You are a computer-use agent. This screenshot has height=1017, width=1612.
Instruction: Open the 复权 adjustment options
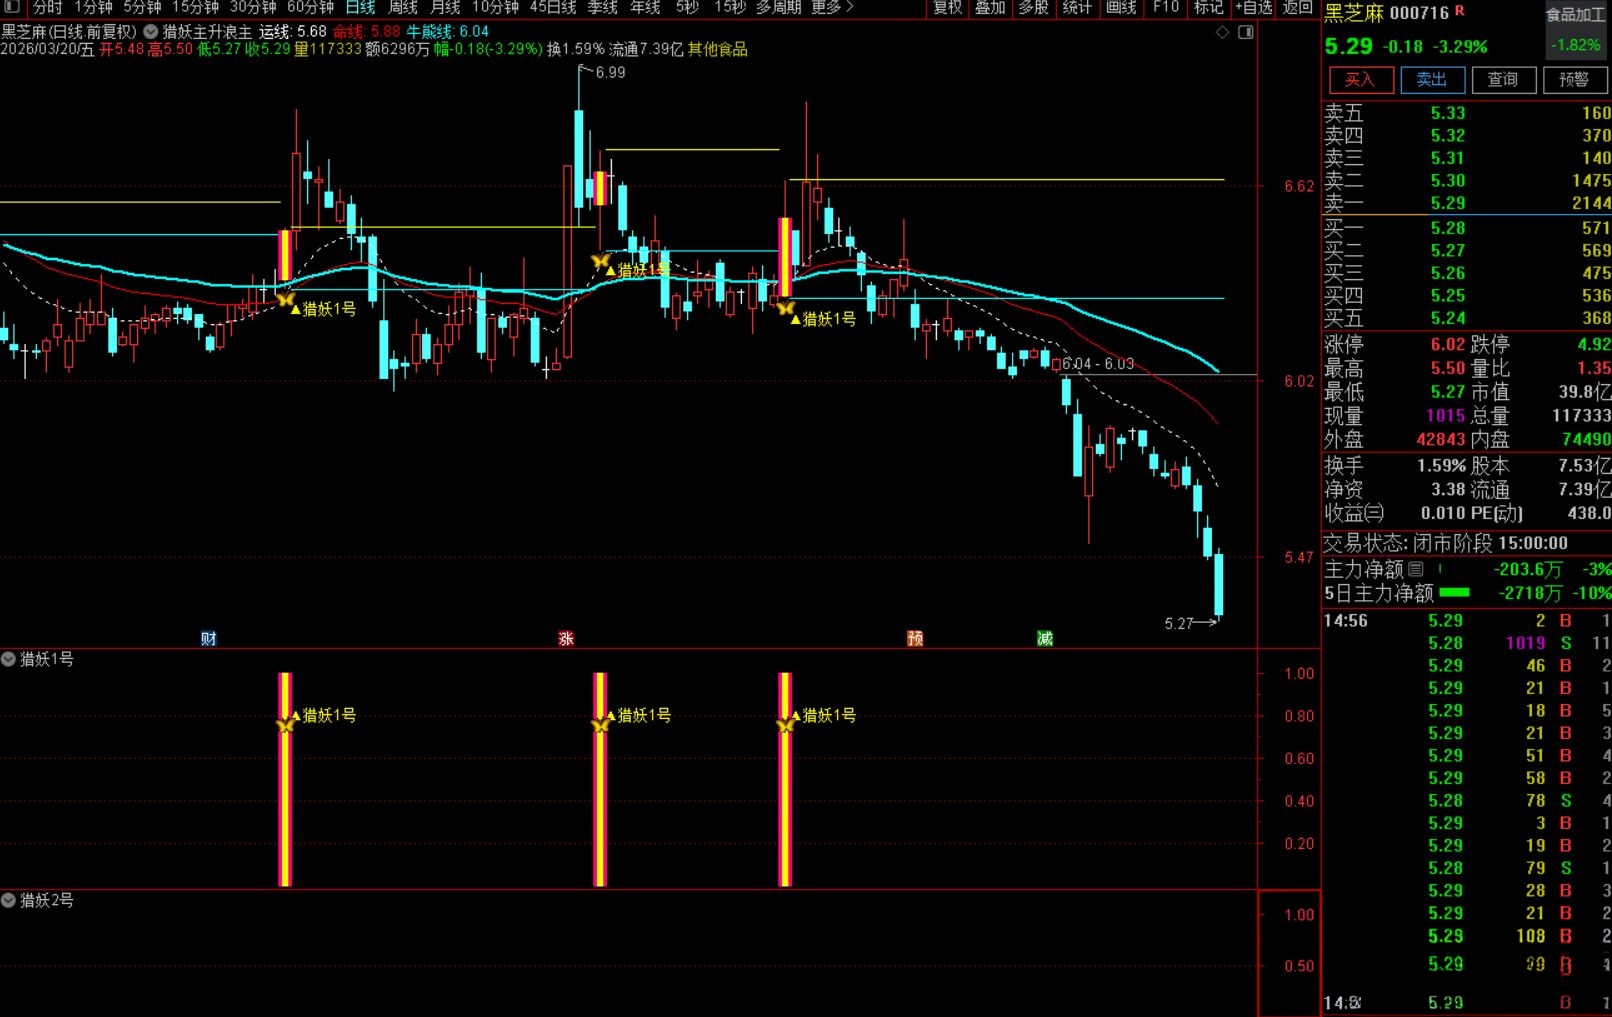947,7
